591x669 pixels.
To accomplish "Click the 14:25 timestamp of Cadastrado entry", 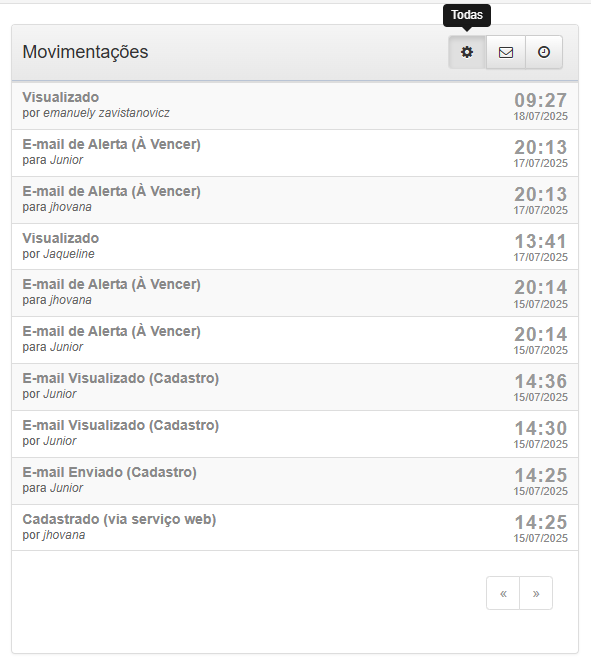I will (541, 522).
